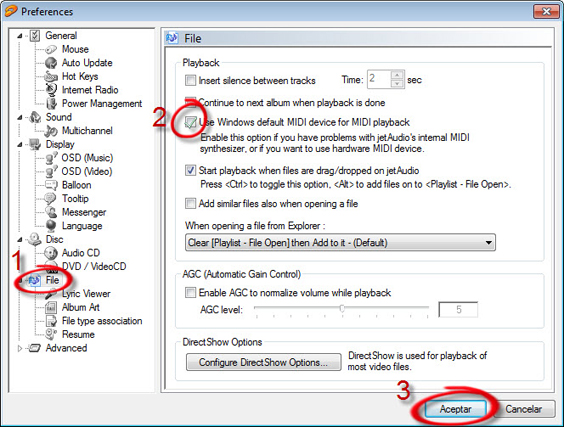The height and width of the screenshot is (427, 564).
Task: Enable AGC to normalize volume checkbox
Action: (190, 292)
